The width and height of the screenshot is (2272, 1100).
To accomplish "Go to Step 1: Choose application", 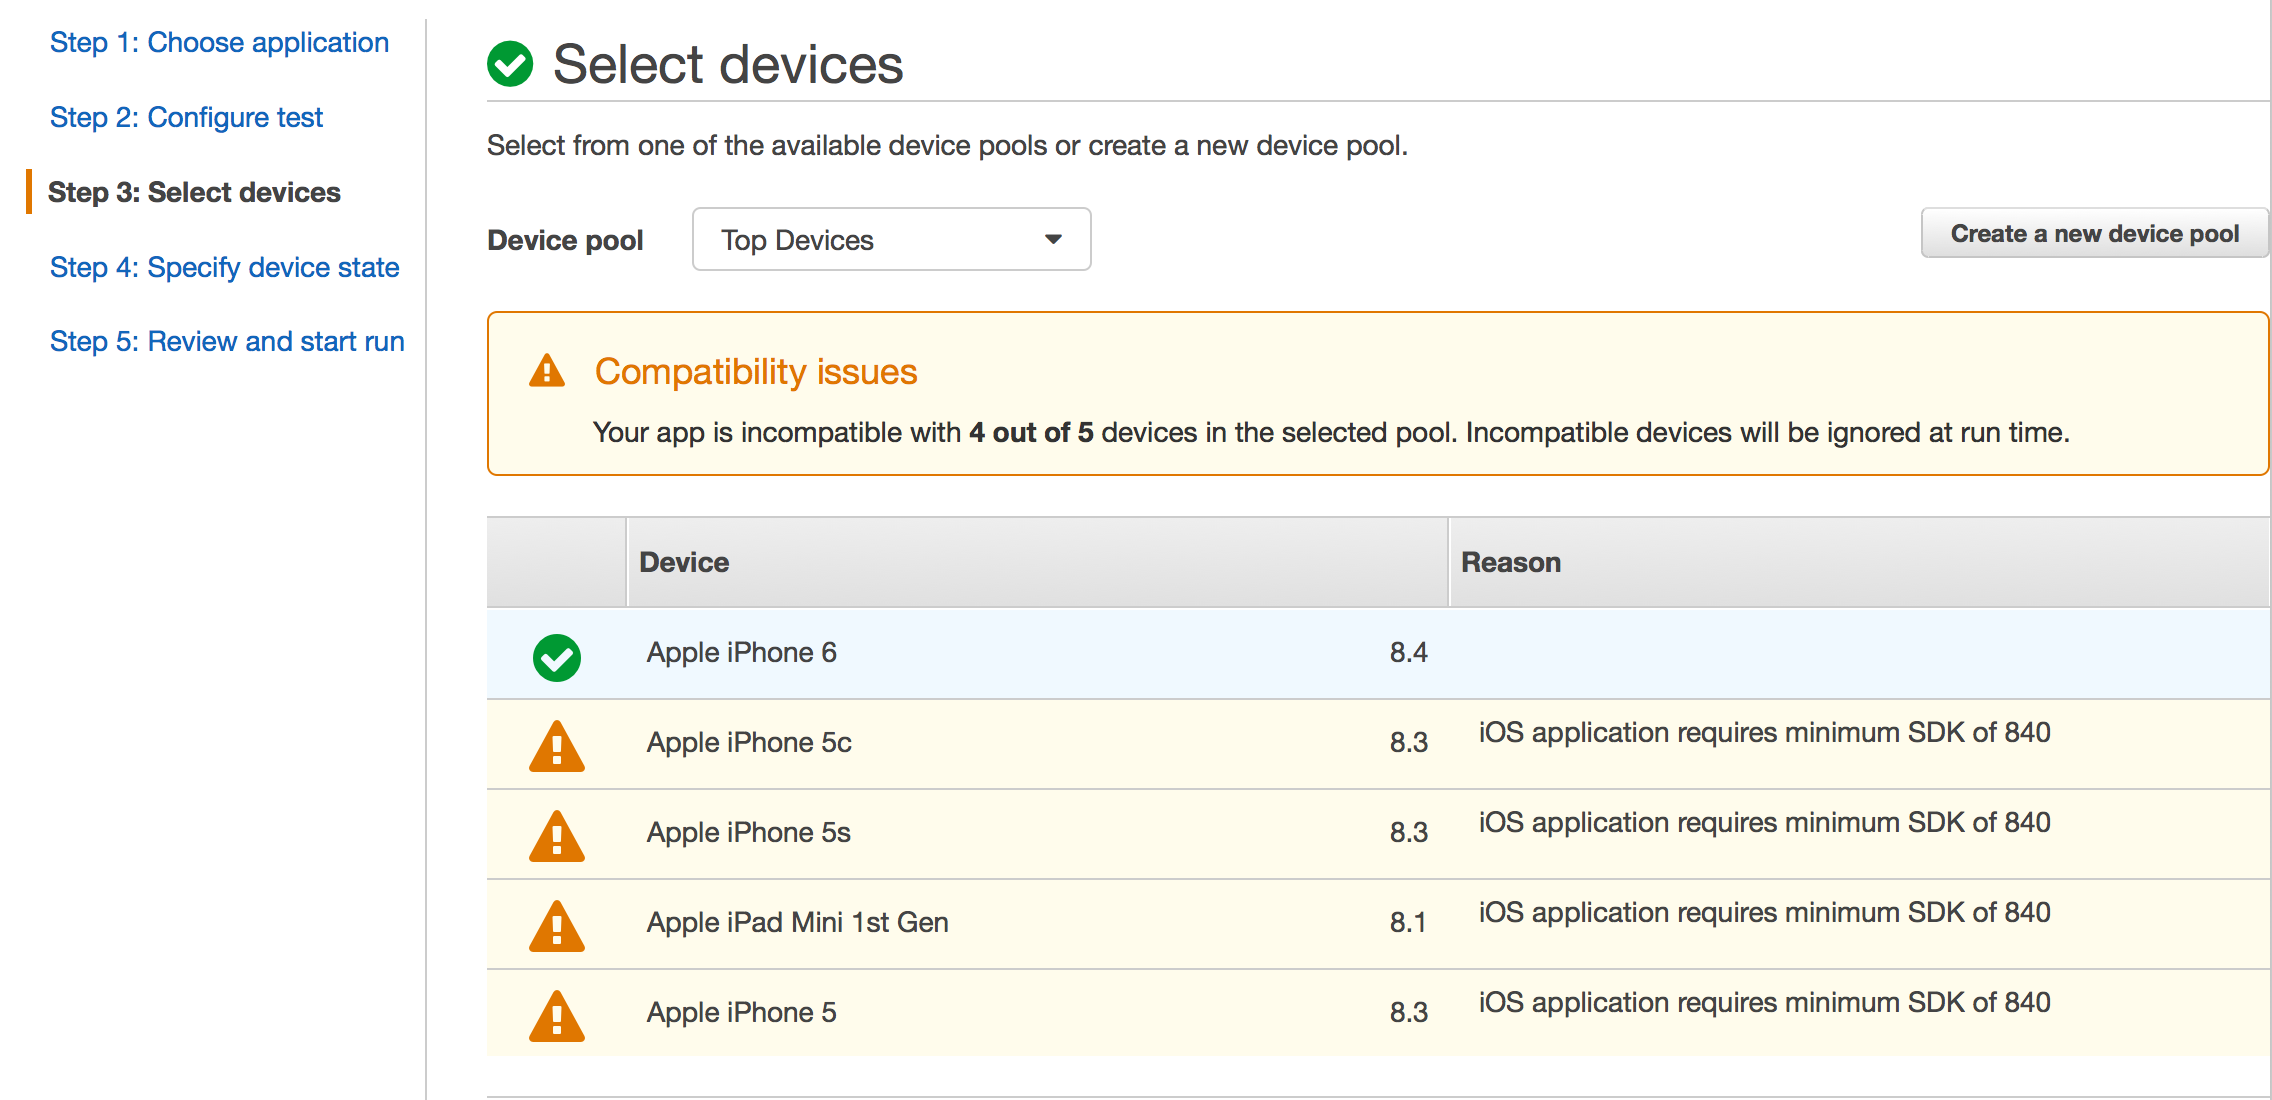I will [x=219, y=43].
